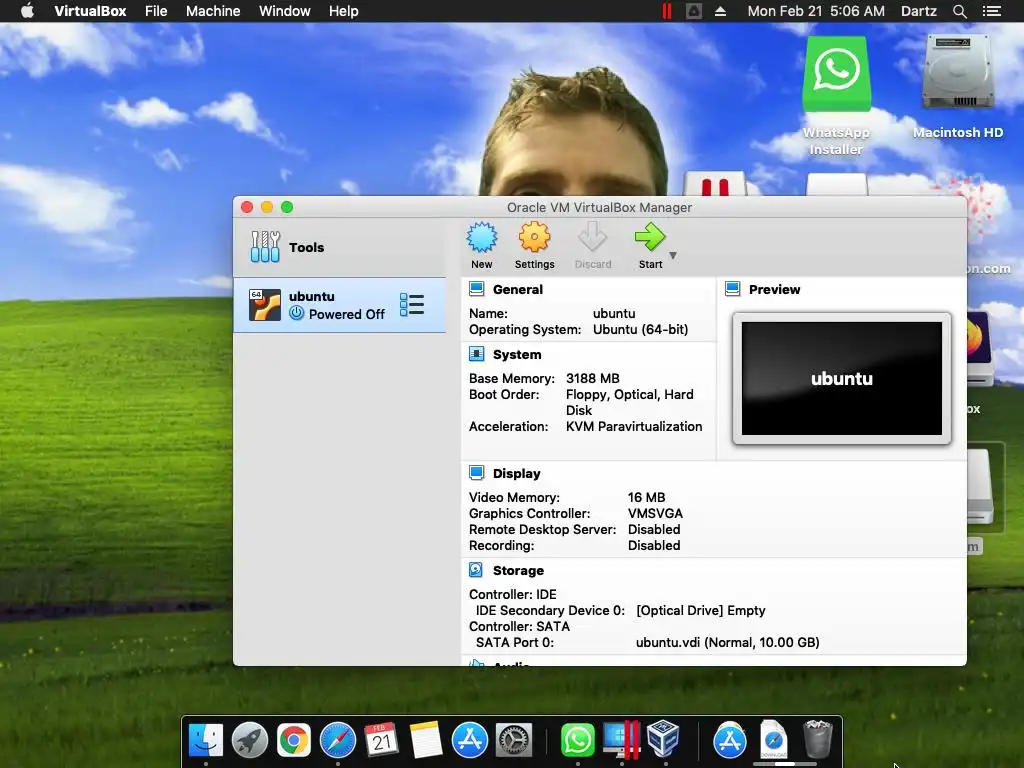1024x768 pixels.
Task: Click the date and time in menu bar
Action: tap(816, 11)
